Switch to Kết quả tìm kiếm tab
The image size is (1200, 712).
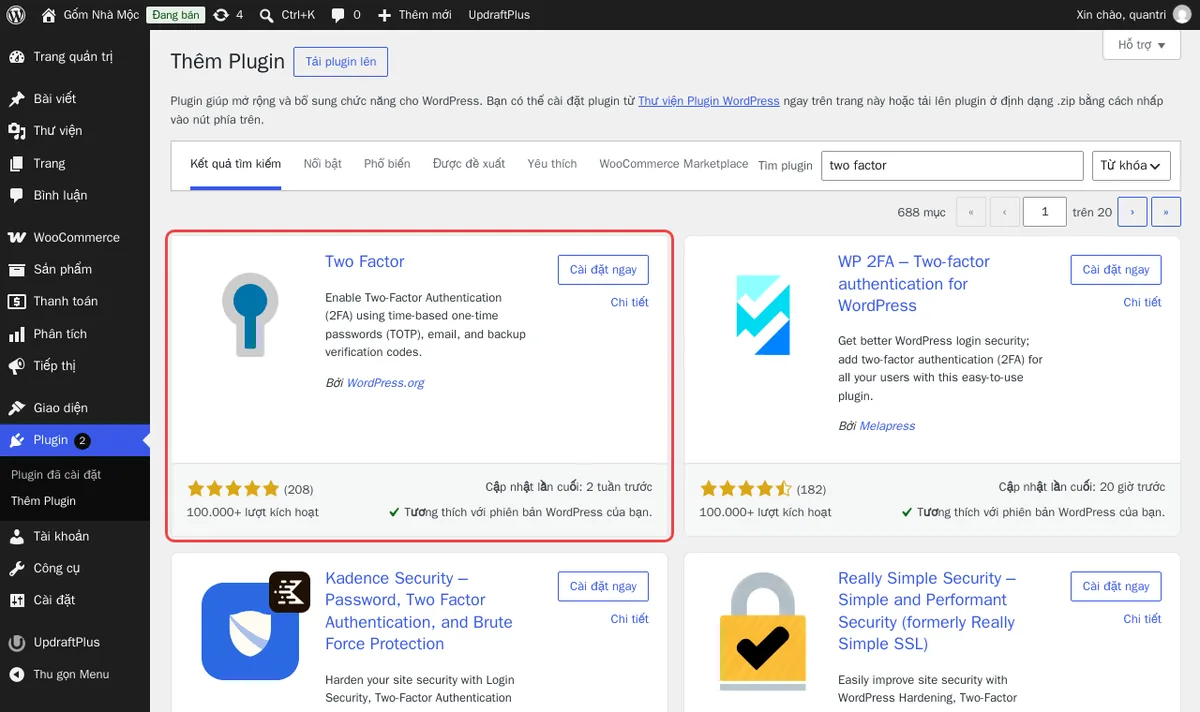(x=235, y=164)
